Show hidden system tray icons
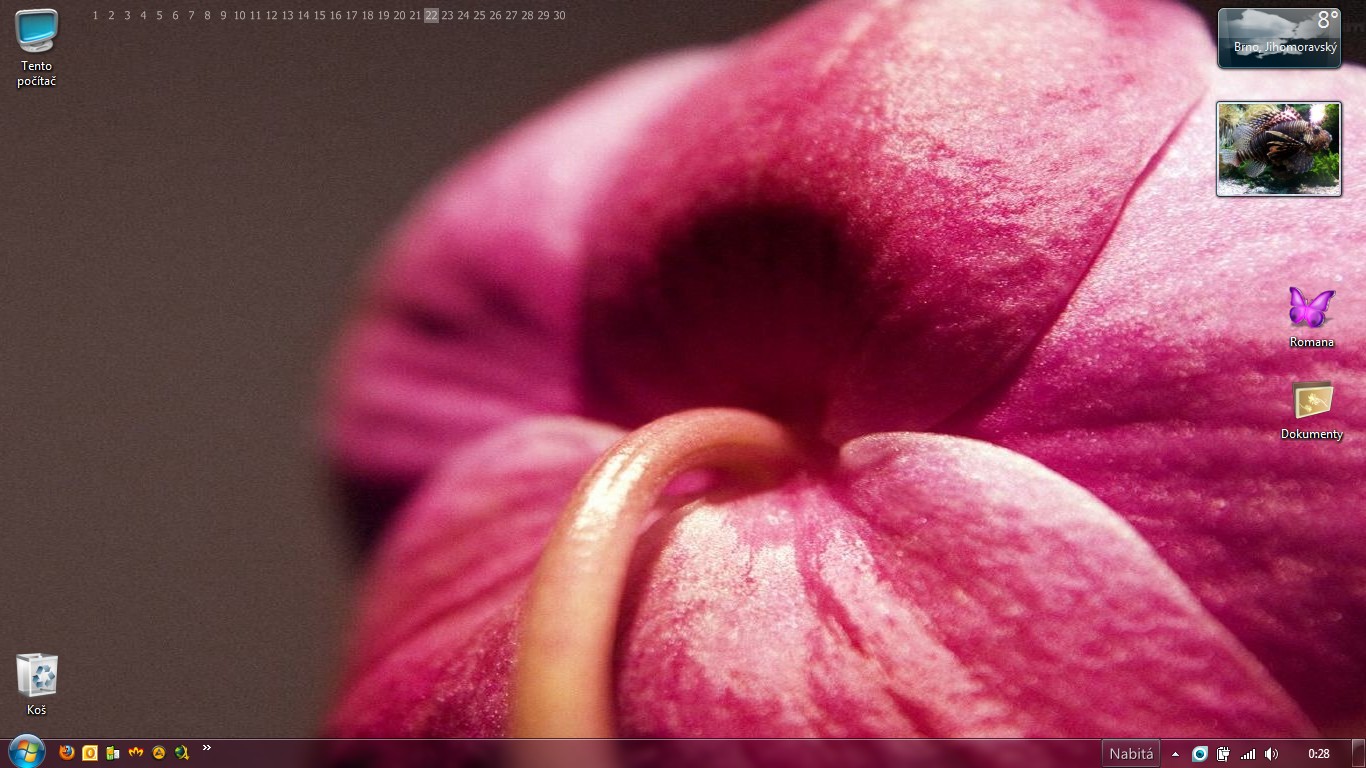This screenshot has width=1366, height=768. pos(1176,754)
